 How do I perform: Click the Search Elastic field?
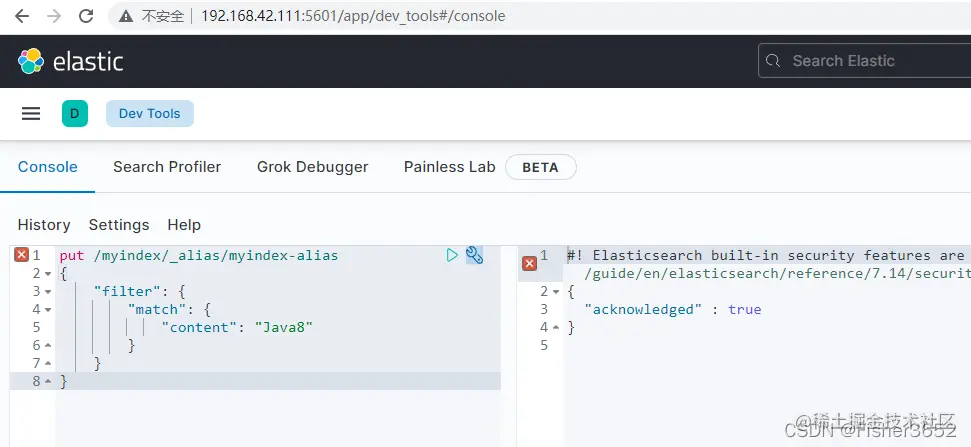point(864,61)
